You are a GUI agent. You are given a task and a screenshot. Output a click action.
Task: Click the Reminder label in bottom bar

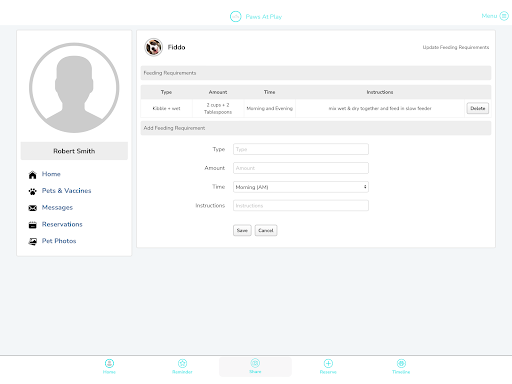pyautogui.click(x=182, y=372)
